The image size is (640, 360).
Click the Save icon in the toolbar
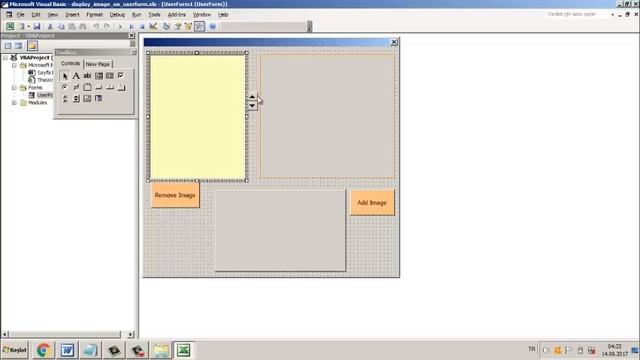[x=37, y=27]
